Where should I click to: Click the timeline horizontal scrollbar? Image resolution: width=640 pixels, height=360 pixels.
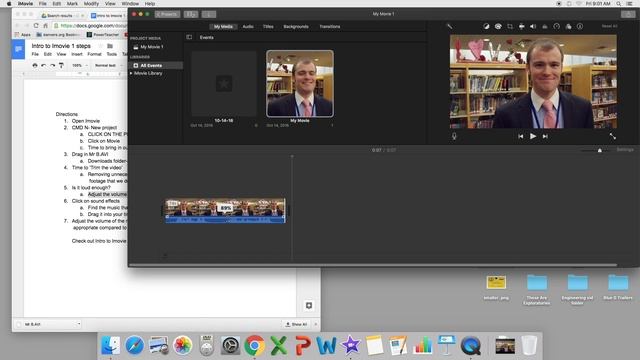point(373,265)
